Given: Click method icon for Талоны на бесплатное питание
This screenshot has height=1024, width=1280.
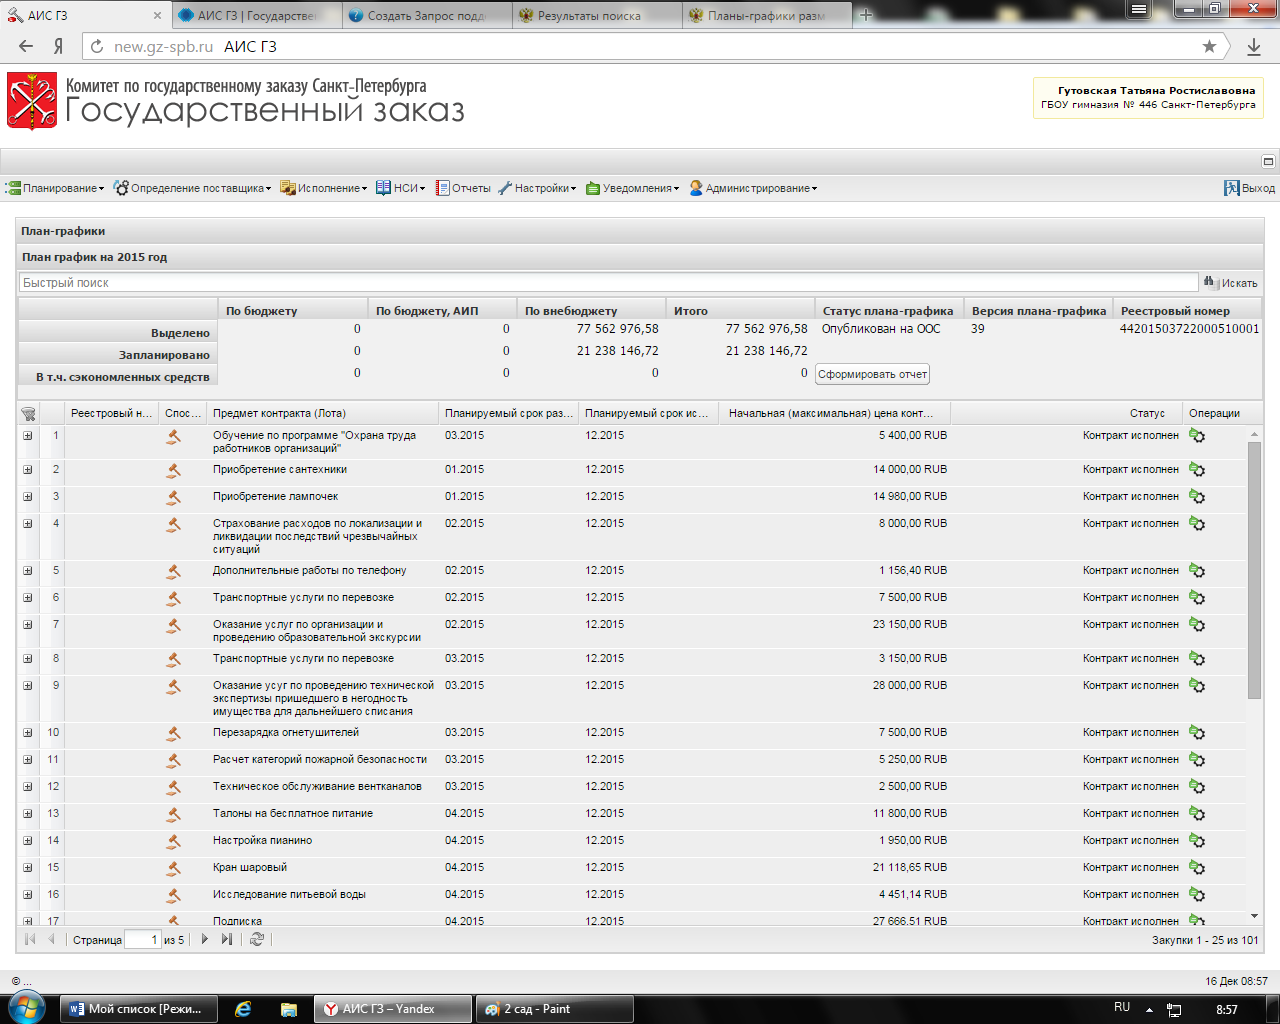Looking at the screenshot, I should click(x=174, y=814).
